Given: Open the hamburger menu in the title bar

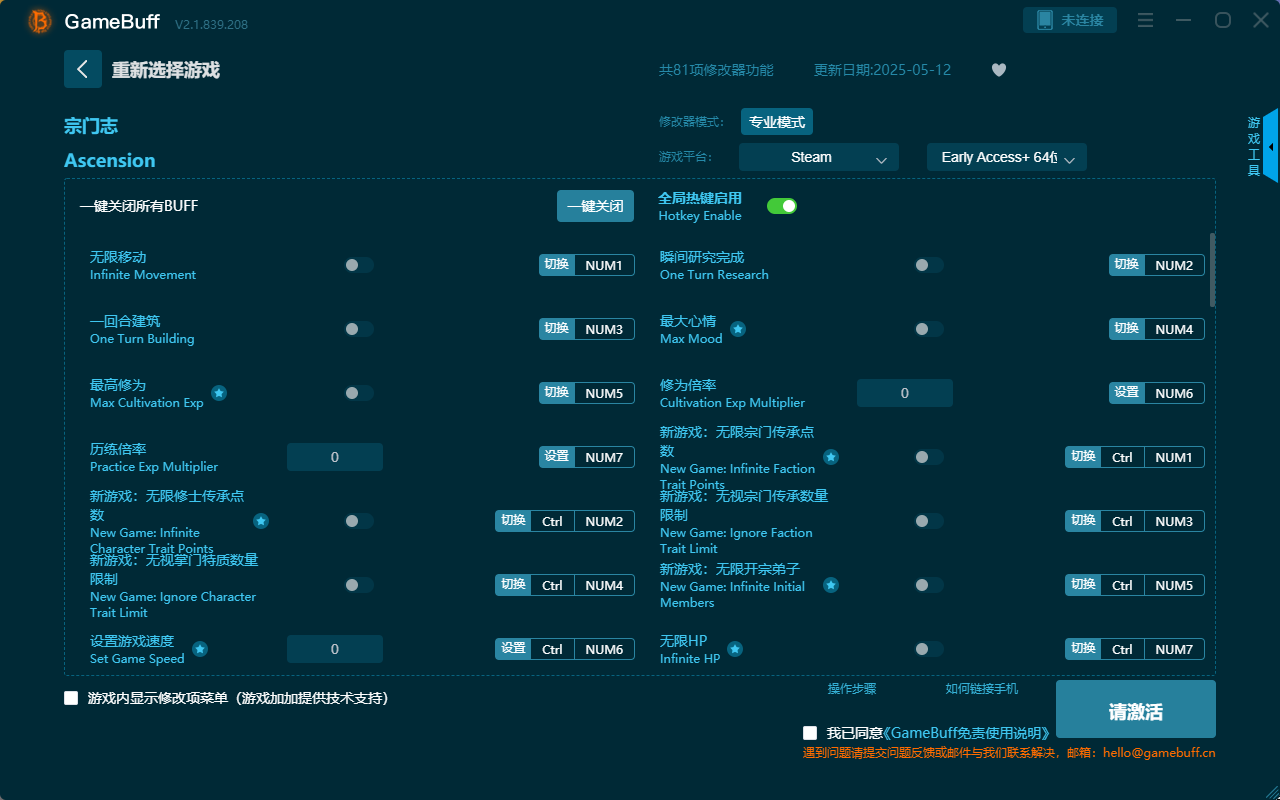Looking at the screenshot, I should pyautogui.click(x=1145, y=20).
